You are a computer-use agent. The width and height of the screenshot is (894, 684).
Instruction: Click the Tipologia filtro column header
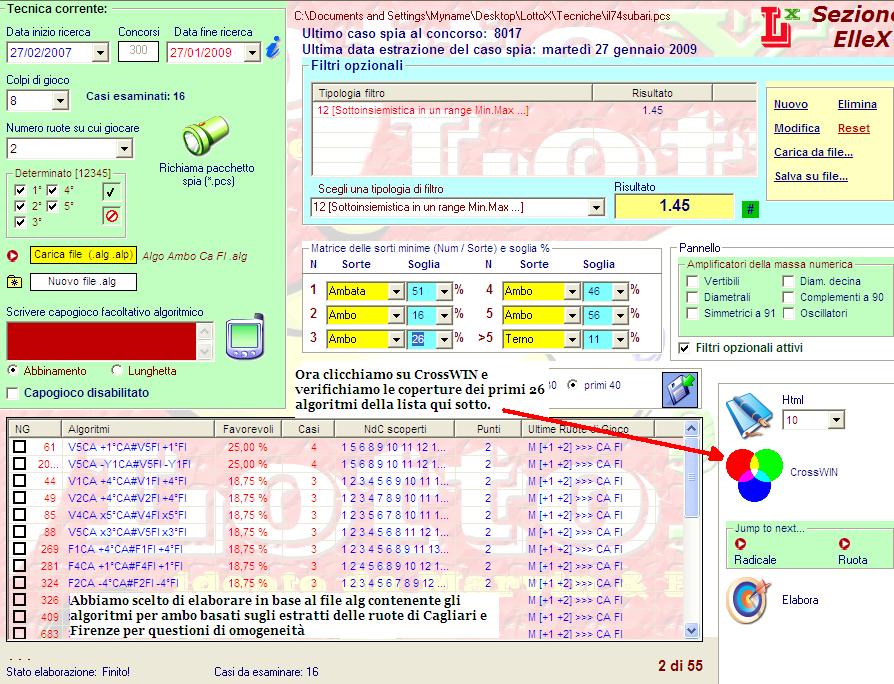point(453,93)
